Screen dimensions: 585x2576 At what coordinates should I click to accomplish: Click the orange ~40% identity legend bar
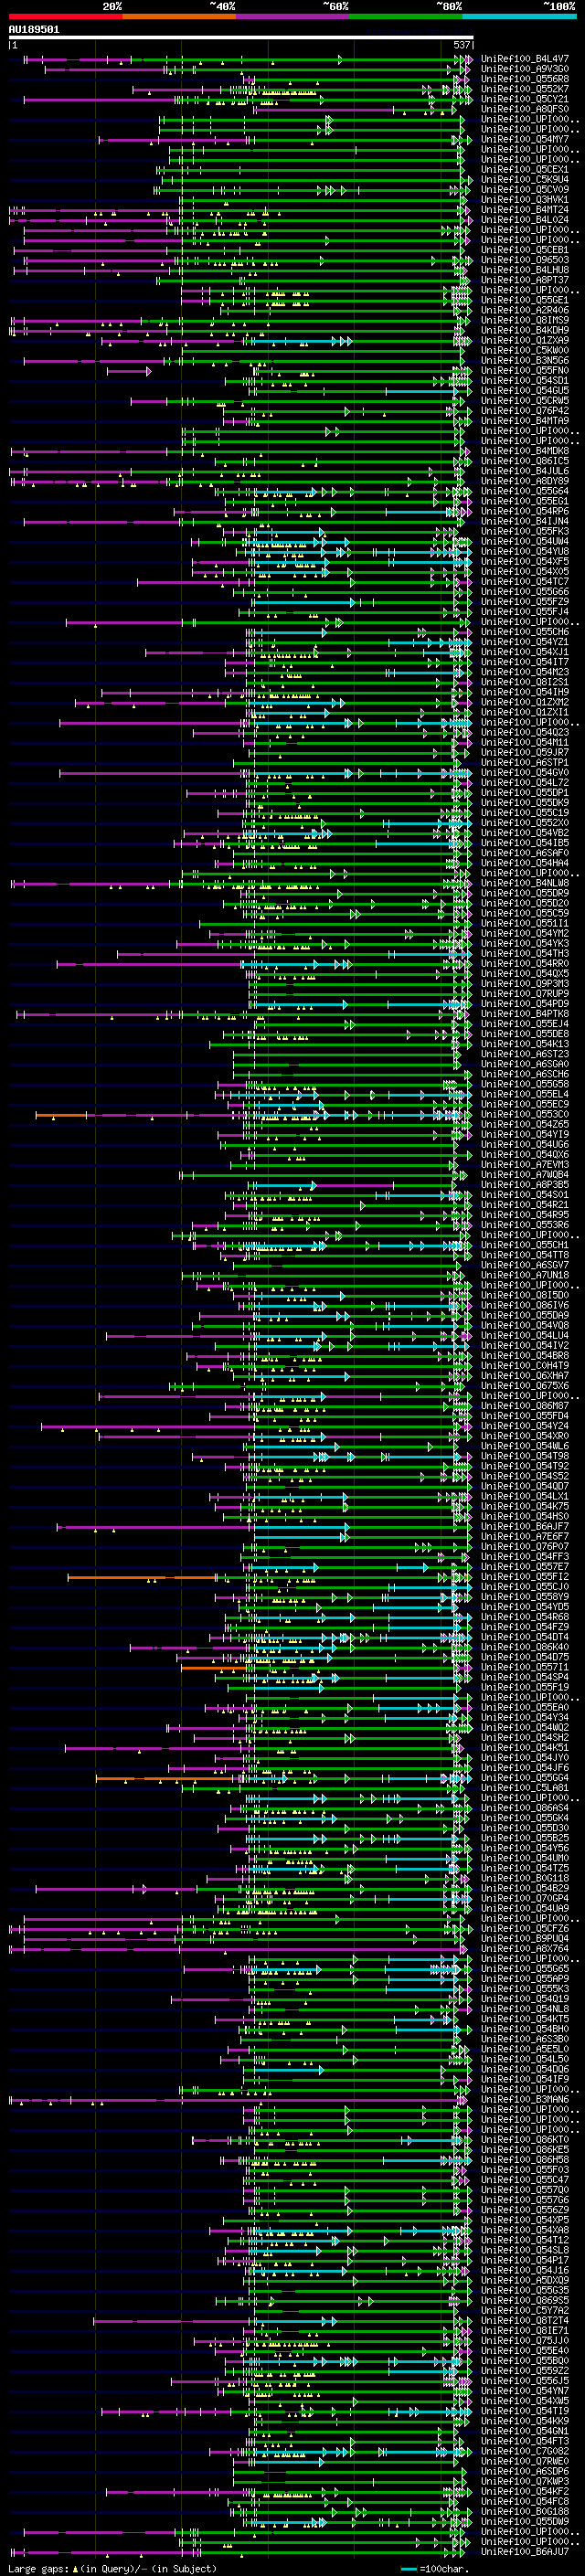click(179, 16)
